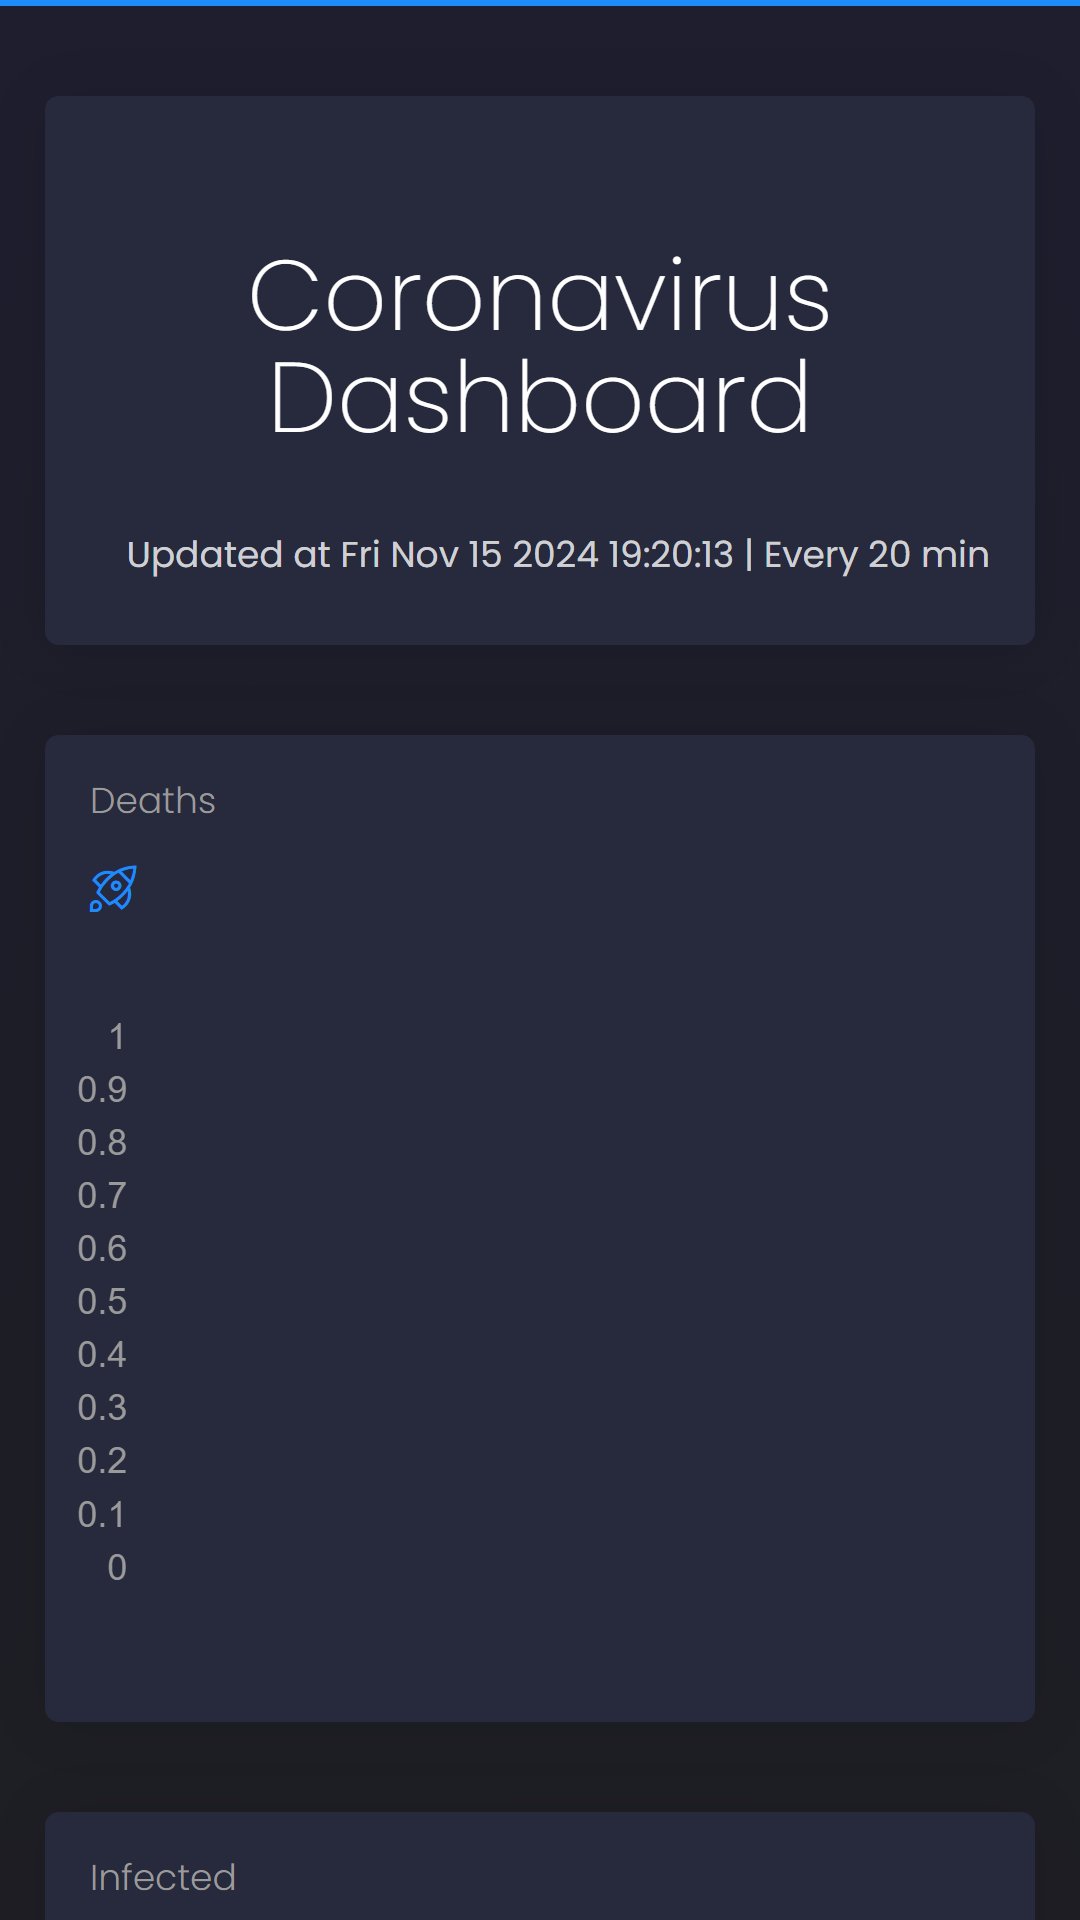The height and width of the screenshot is (1920, 1080).
Task: Open the Infected card heading
Action: pyautogui.click(x=163, y=1878)
